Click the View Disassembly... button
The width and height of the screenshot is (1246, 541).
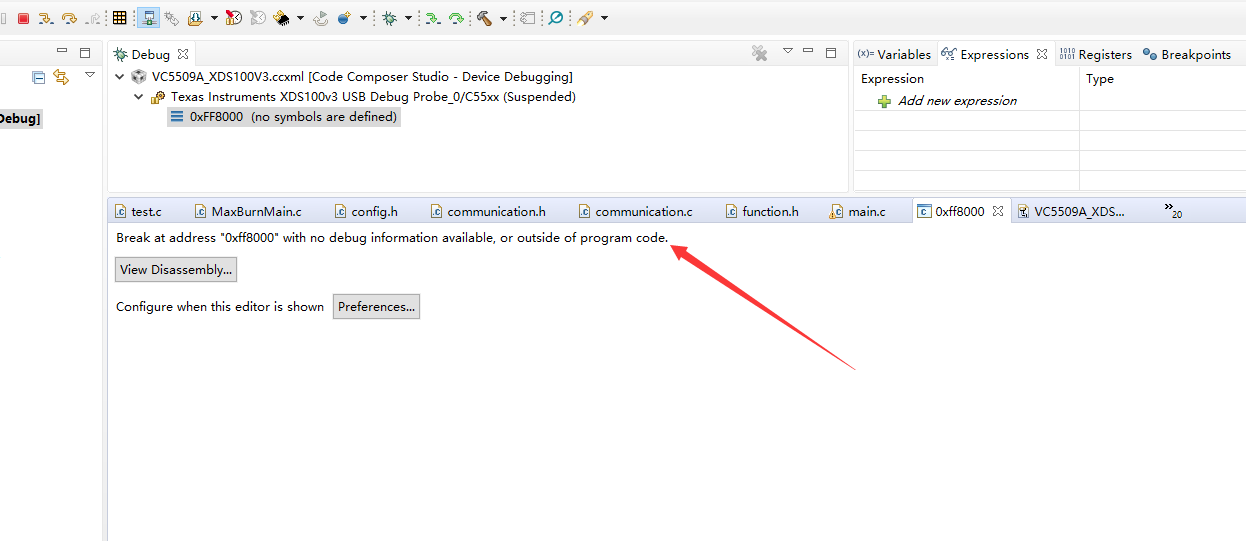[x=176, y=269]
